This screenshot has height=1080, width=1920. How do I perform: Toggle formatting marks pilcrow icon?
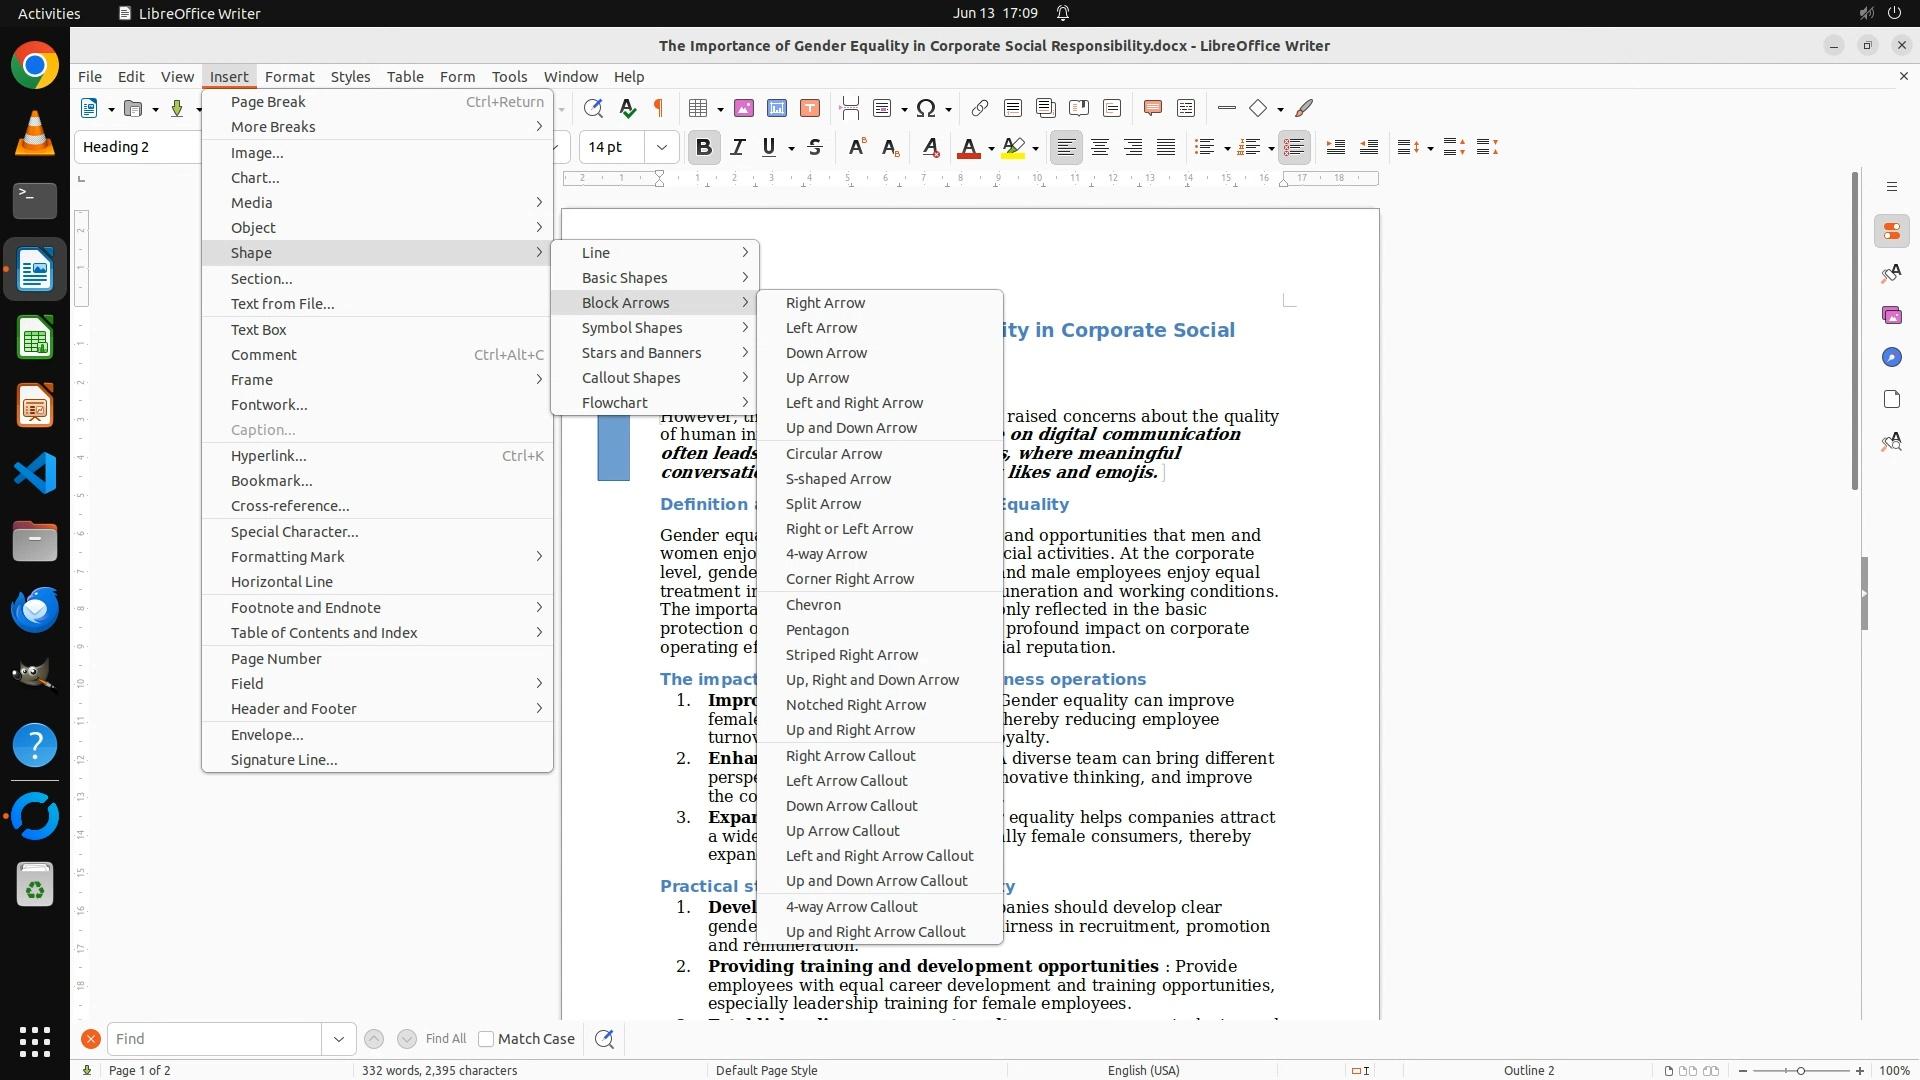coord(659,108)
